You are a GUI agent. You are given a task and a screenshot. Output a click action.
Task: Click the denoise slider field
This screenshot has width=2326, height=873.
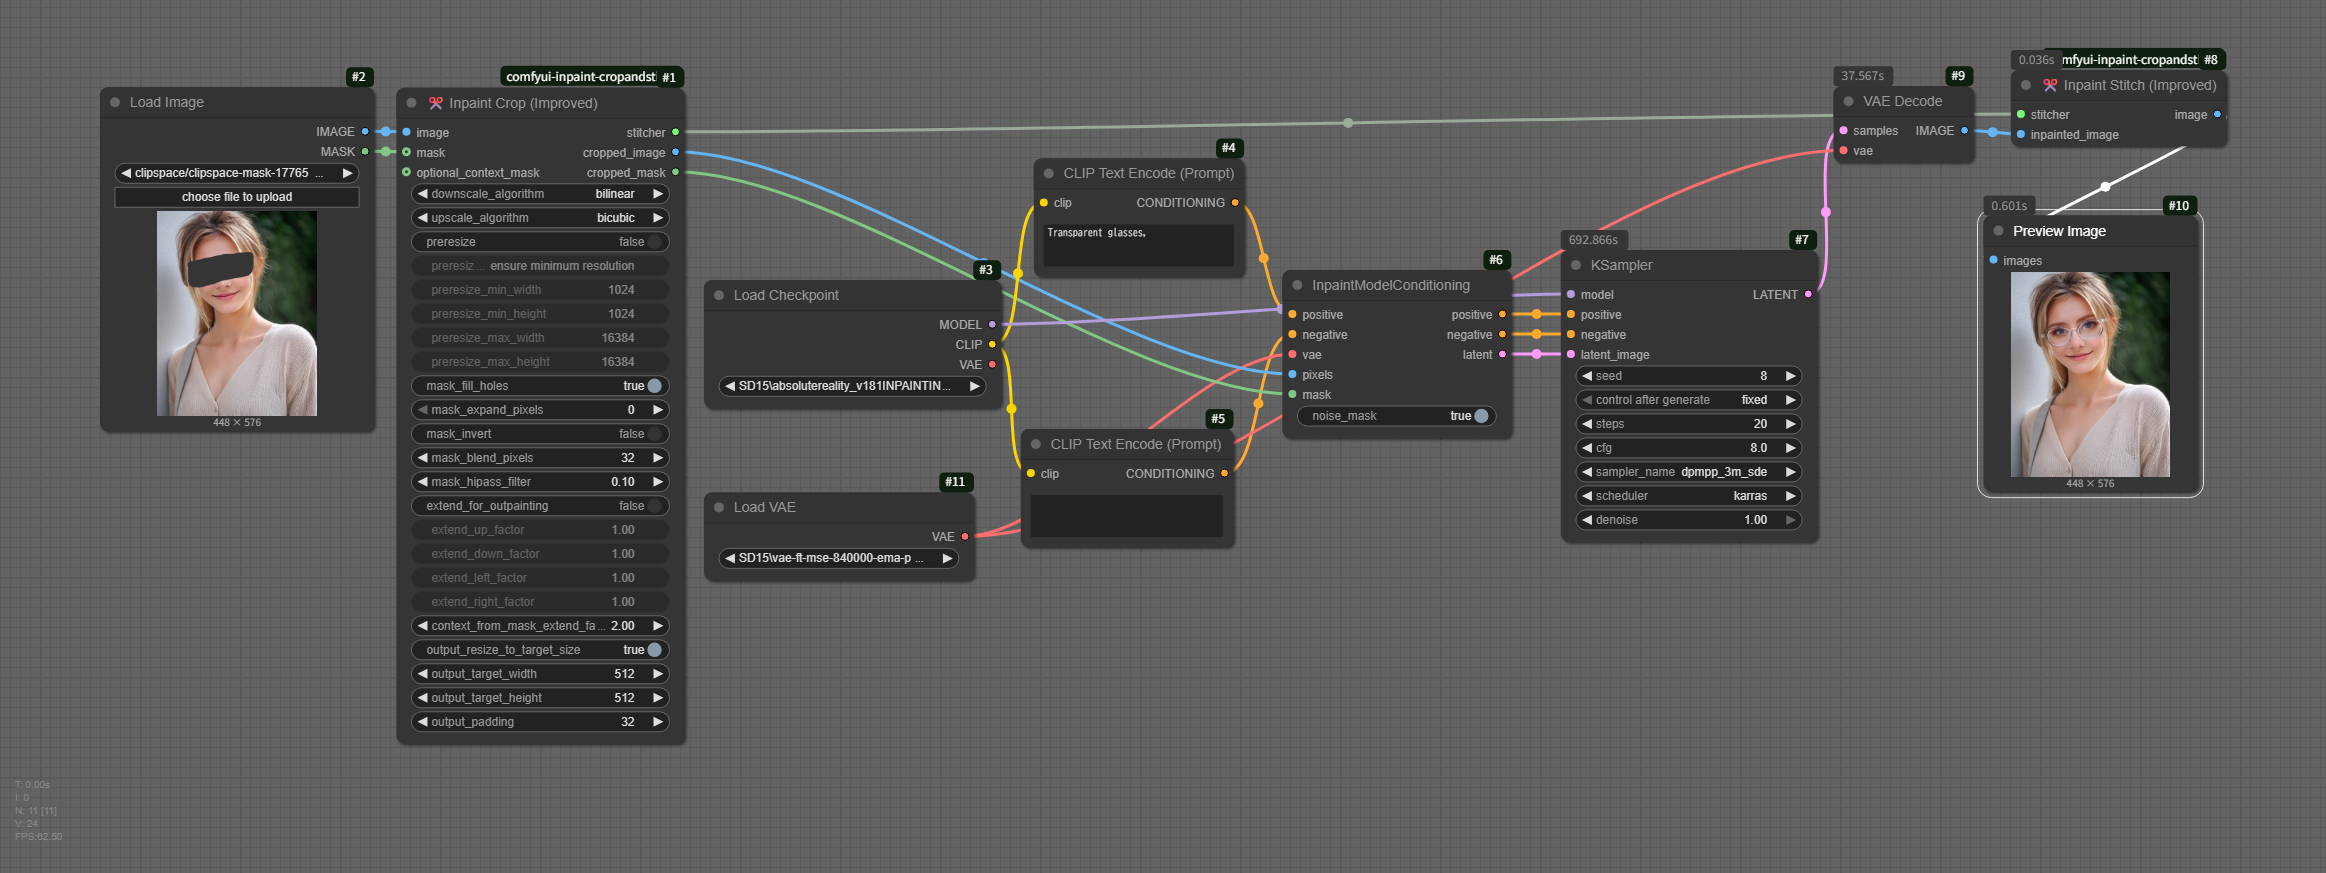coord(1688,520)
